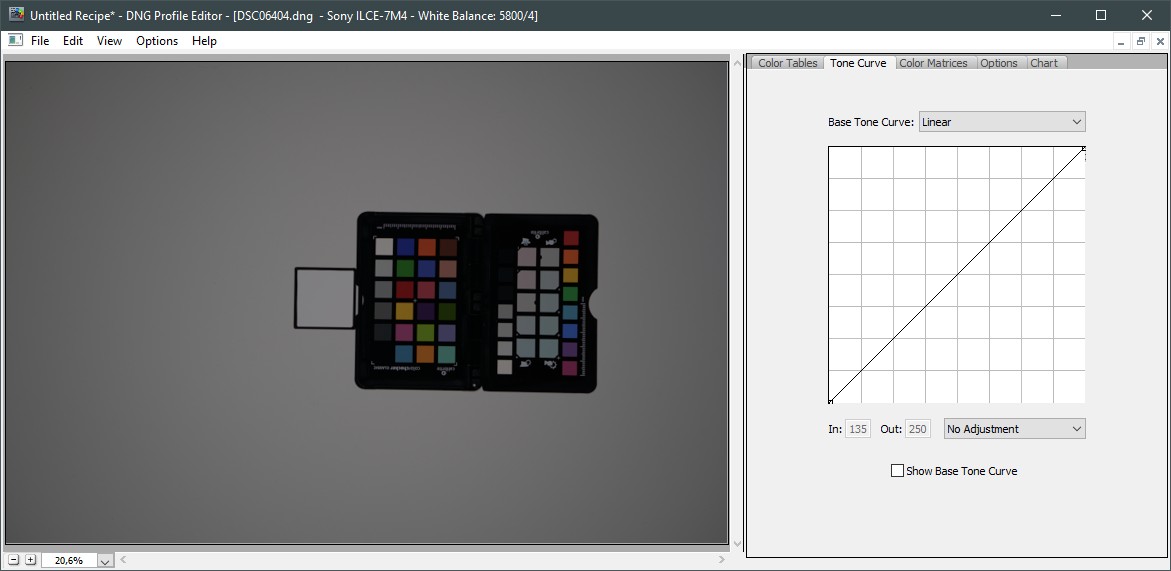Viewport: 1171px width, 571px height.
Task: Click the zoom in plus button
Action: 30,560
